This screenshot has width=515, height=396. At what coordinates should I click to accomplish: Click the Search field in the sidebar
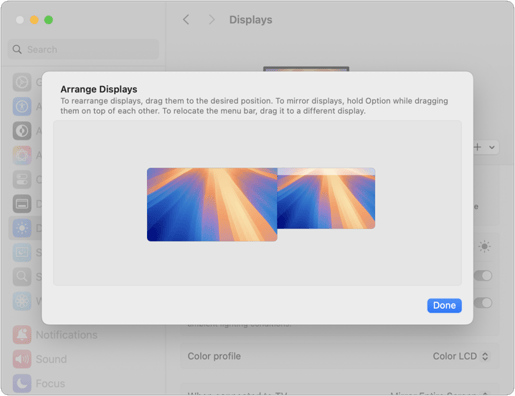[83, 49]
